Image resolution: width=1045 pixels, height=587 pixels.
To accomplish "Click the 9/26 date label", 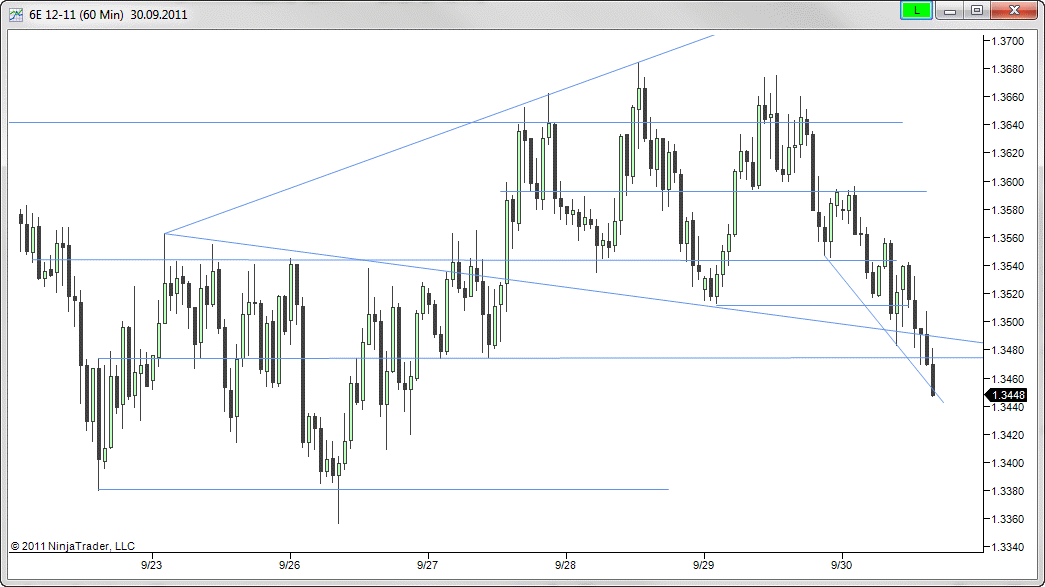I will pos(289,565).
